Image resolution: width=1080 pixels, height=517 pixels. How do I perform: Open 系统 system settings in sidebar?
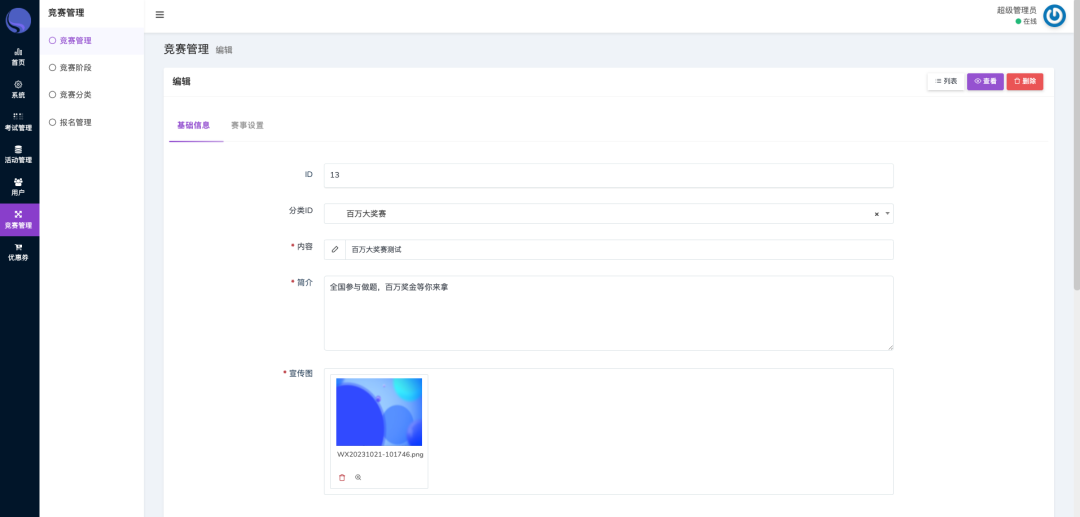(x=18, y=89)
